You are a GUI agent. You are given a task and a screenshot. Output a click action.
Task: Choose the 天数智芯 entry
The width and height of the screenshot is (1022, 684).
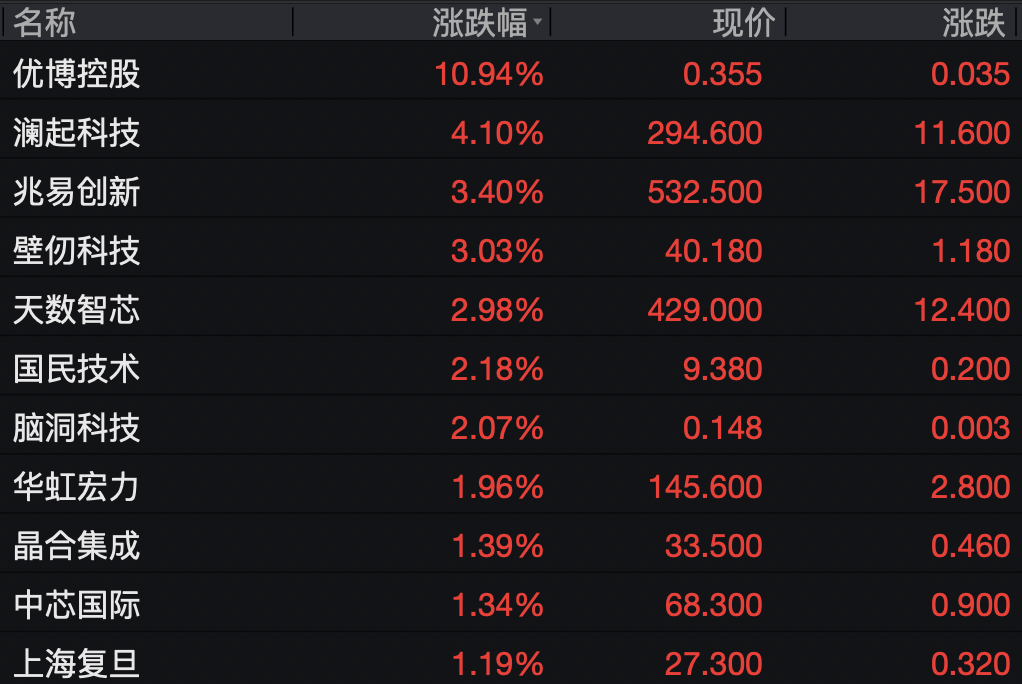tap(511, 310)
